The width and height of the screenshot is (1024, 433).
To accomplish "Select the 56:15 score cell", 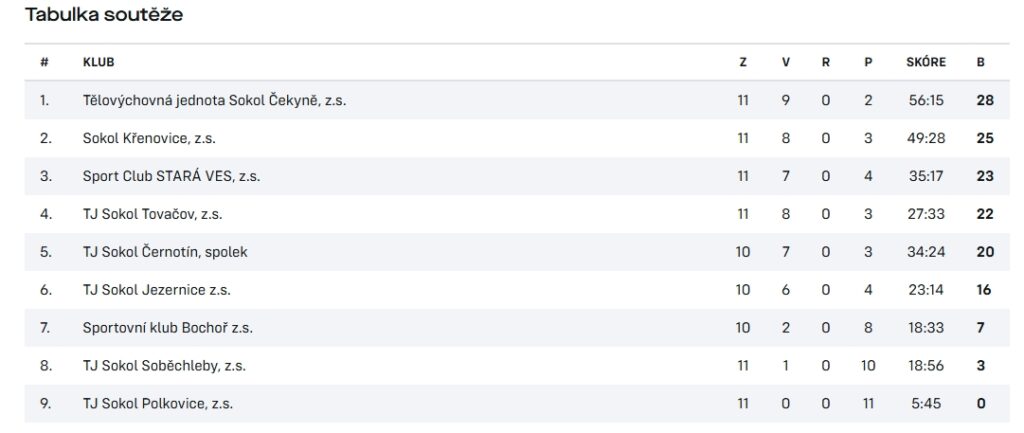I will point(926,101).
